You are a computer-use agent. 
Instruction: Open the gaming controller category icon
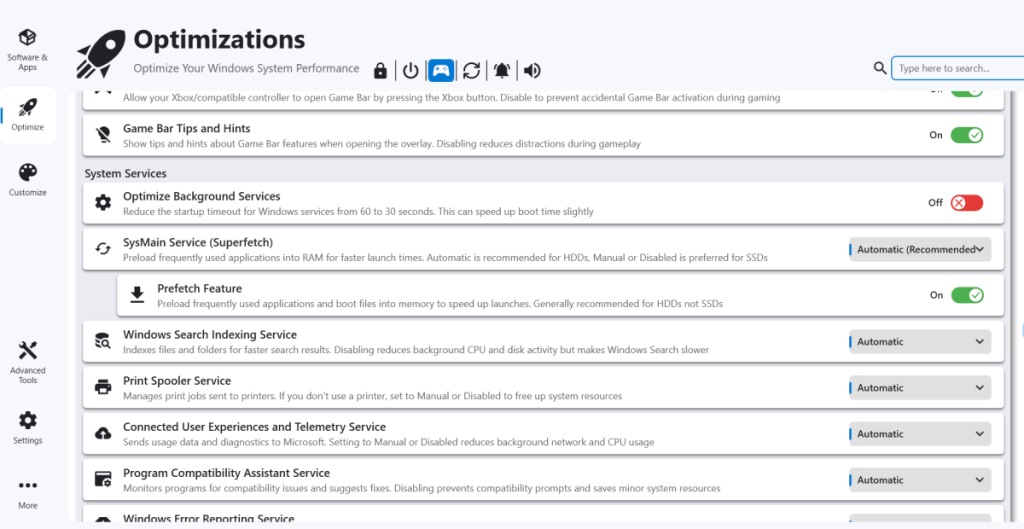point(441,71)
